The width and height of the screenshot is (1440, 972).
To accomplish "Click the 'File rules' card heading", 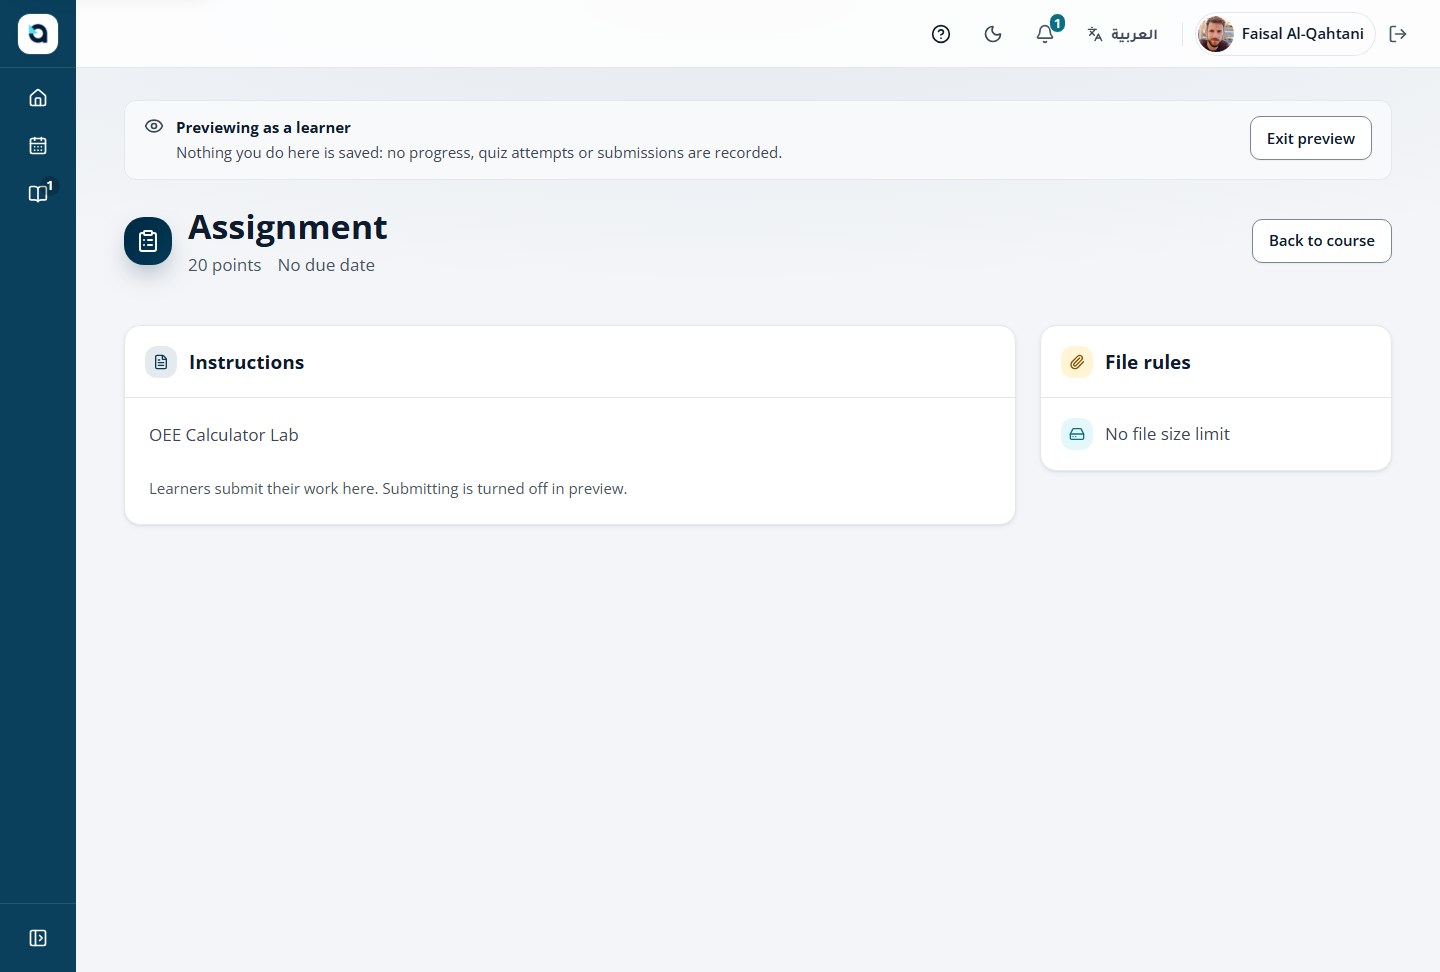I will pyautogui.click(x=1148, y=362).
